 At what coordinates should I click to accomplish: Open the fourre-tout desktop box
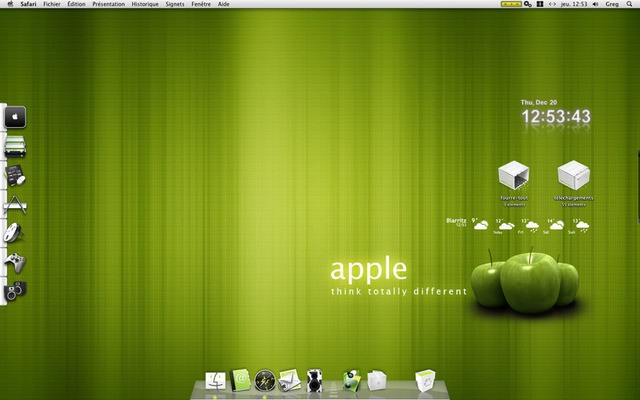(x=514, y=176)
